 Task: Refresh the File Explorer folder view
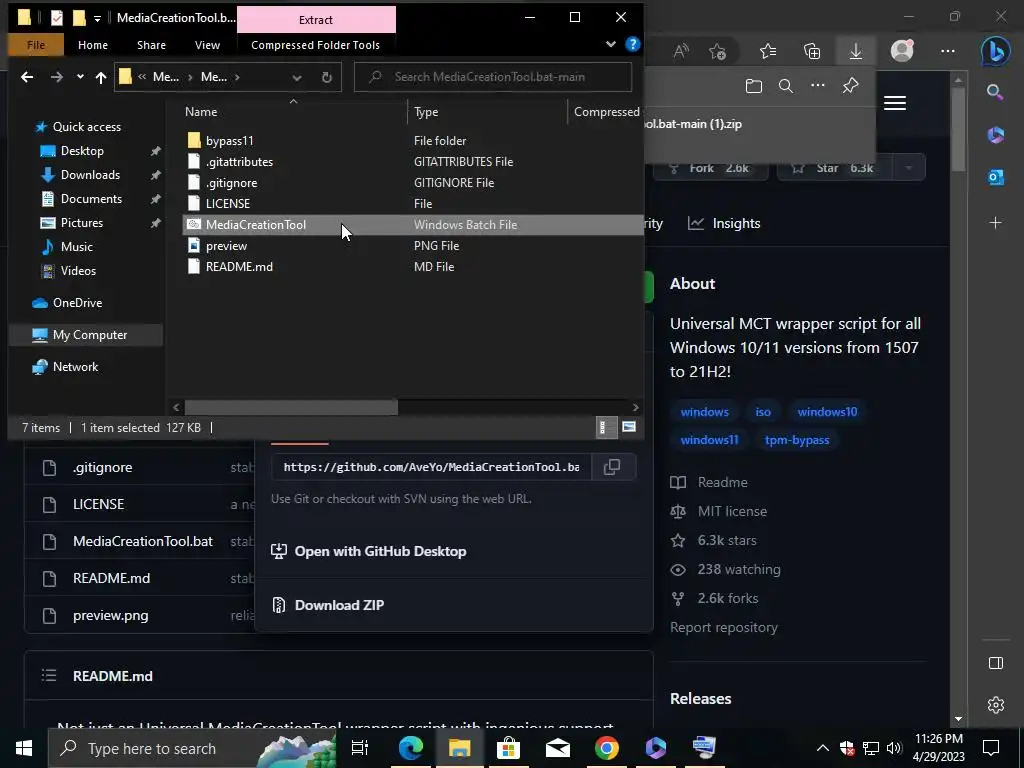327,77
